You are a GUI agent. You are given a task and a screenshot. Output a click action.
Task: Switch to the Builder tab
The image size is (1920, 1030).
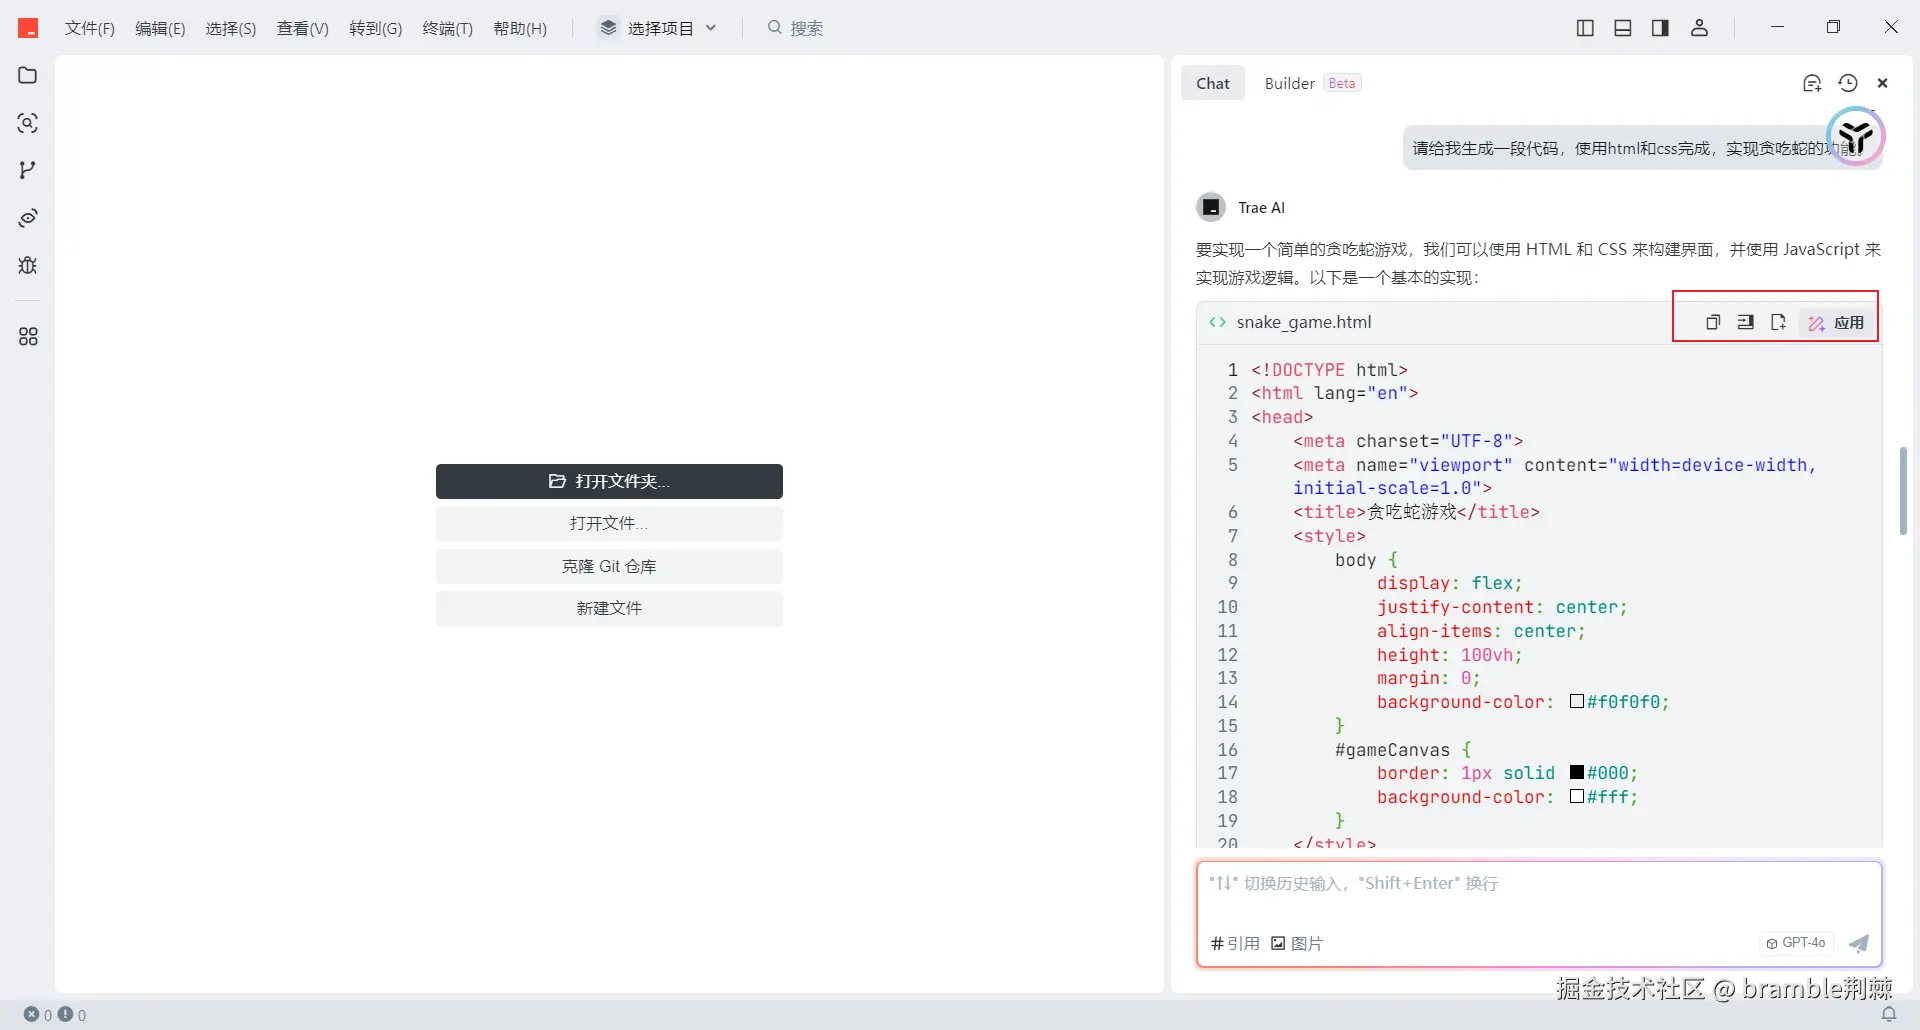[1289, 83]
